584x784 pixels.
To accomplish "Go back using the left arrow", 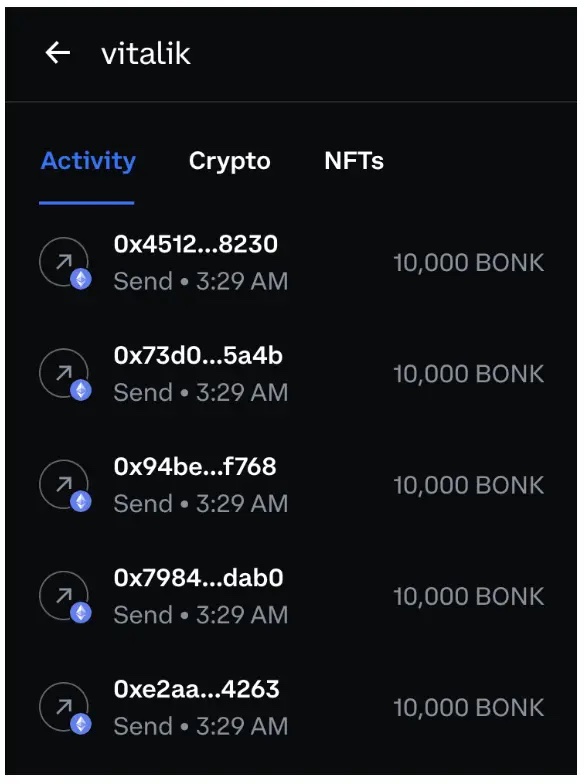I will (58, 52).
